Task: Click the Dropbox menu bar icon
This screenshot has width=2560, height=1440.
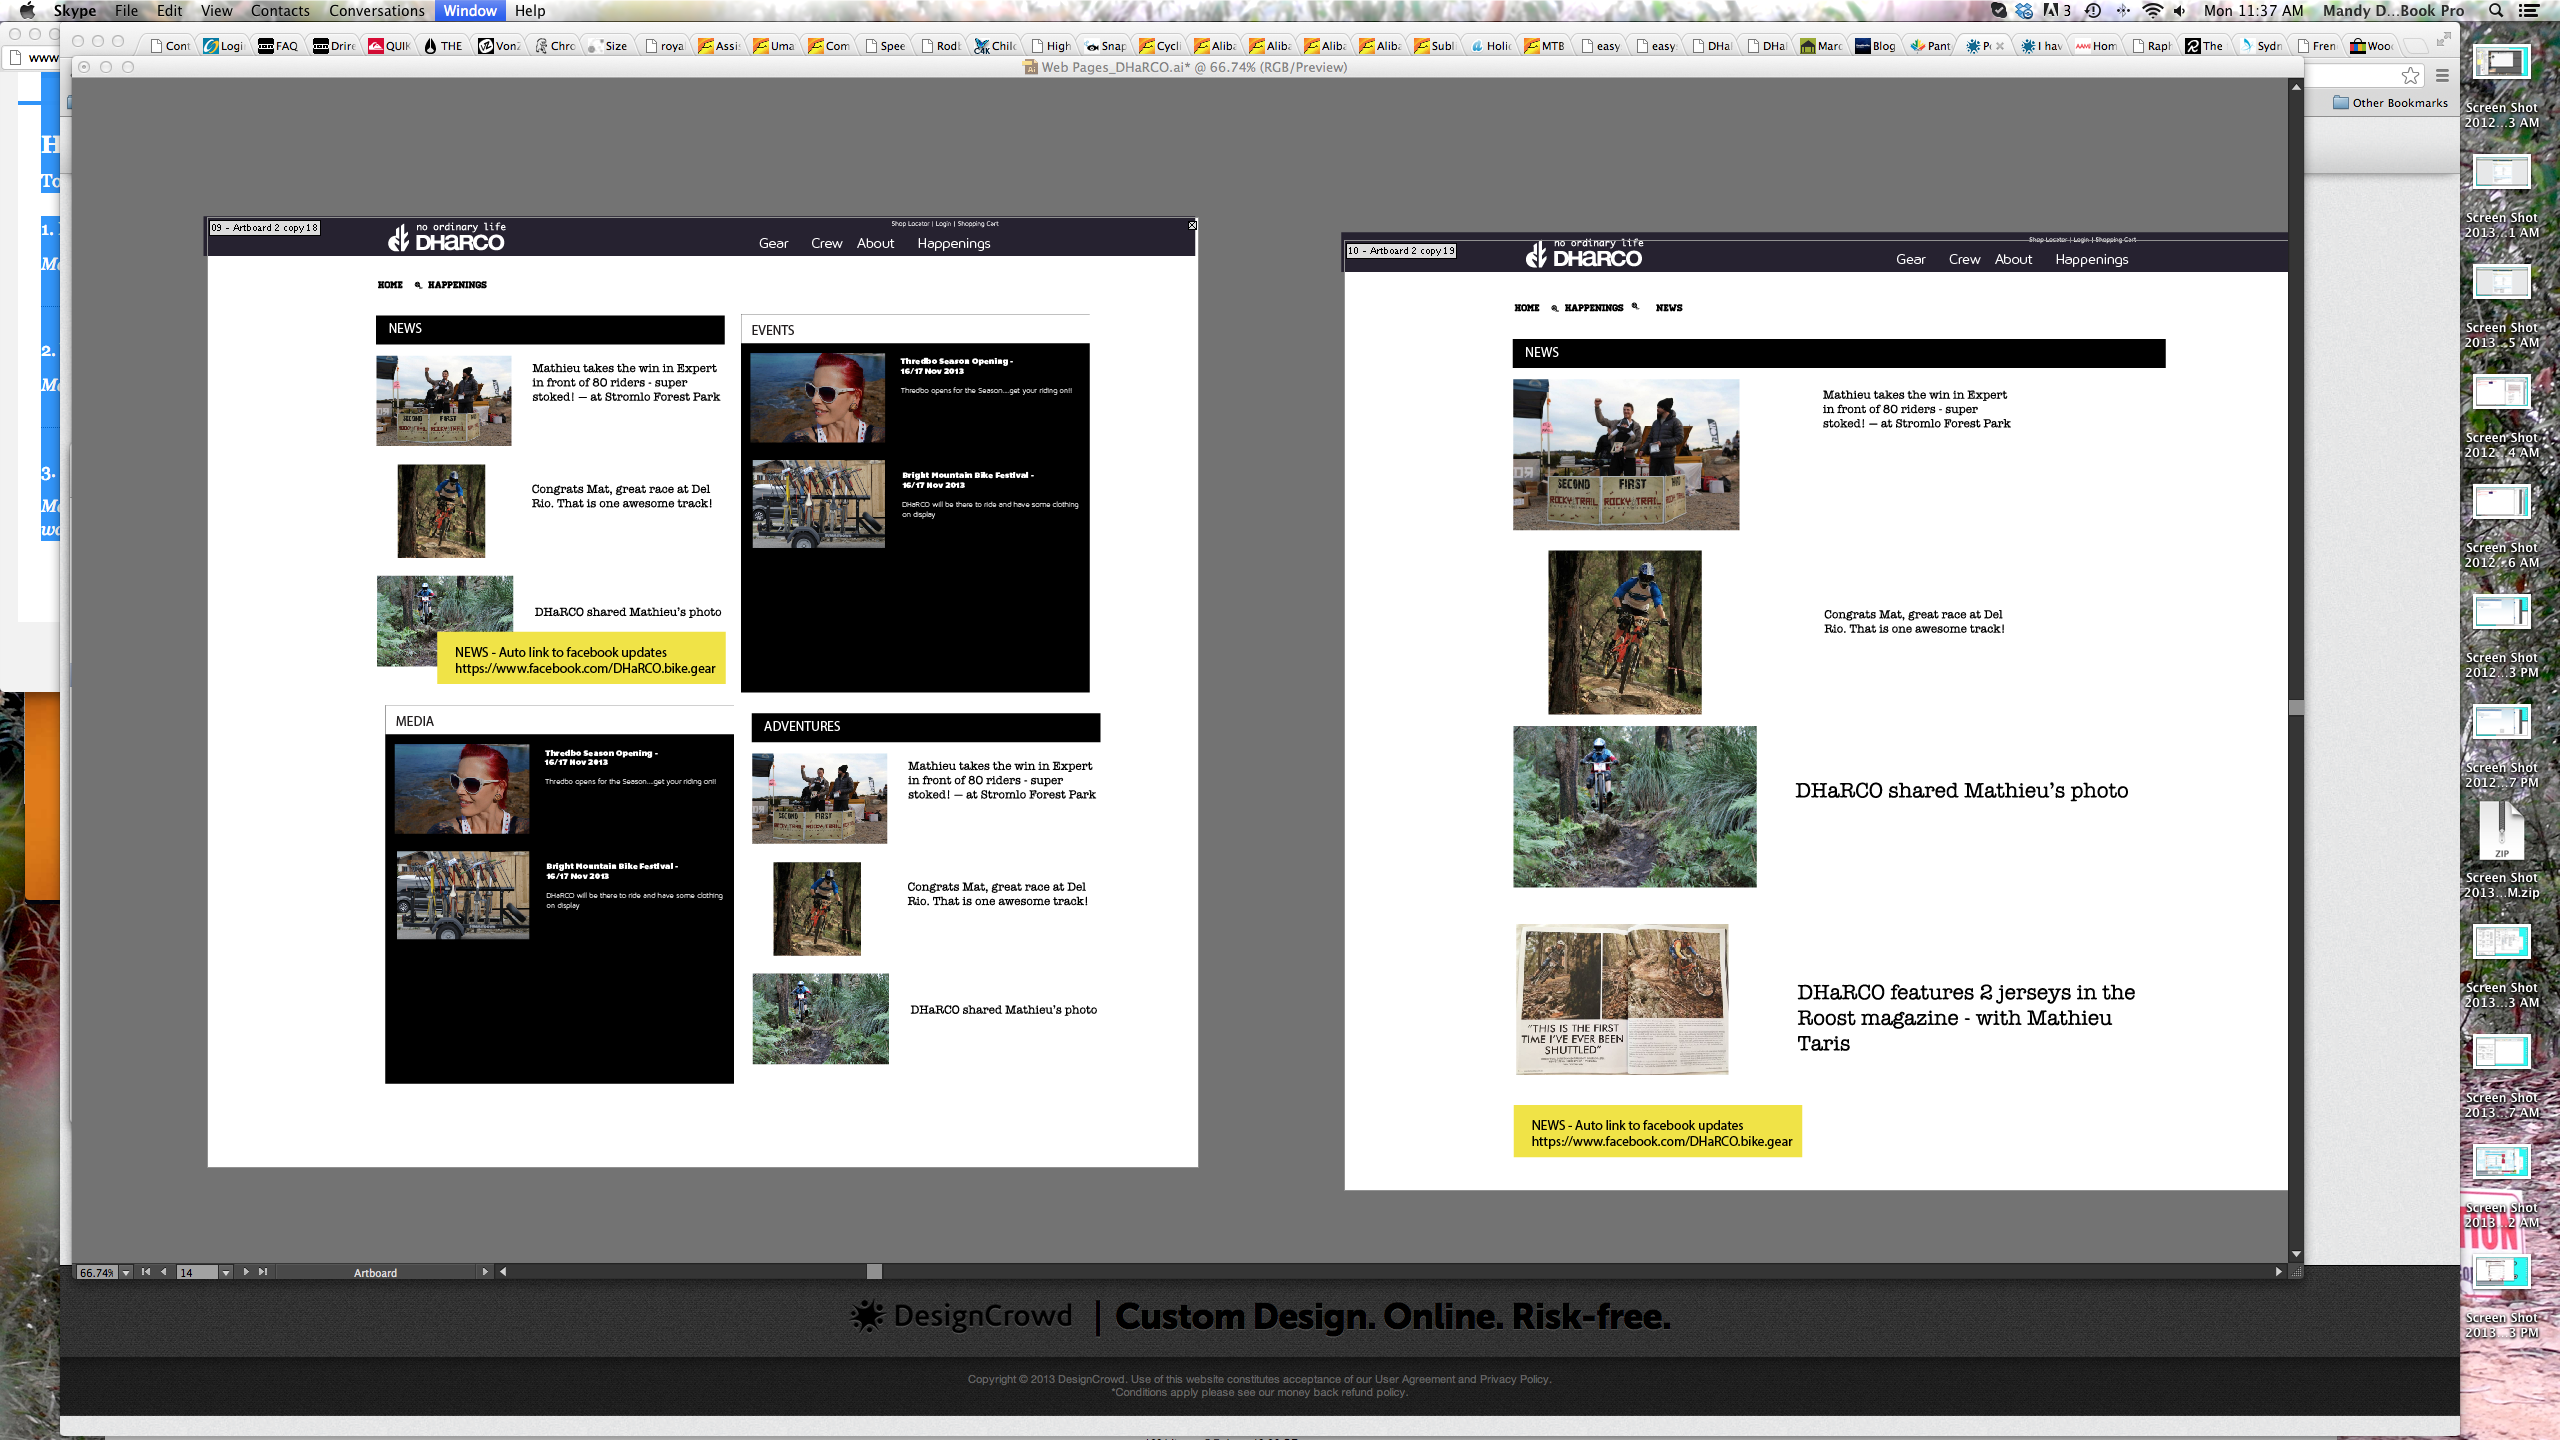Action: (x=2024, y=11)
